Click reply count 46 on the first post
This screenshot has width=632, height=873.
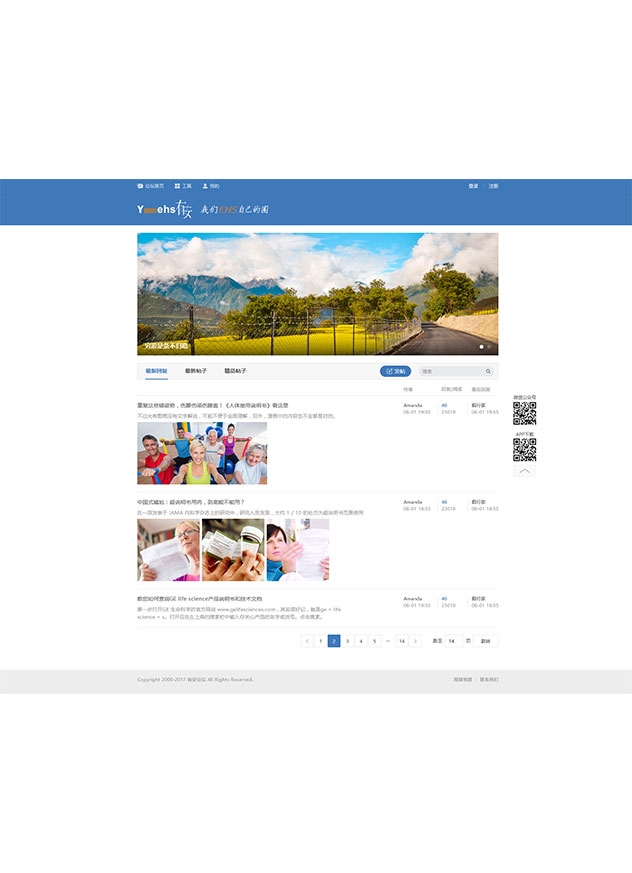coord(444,405)
